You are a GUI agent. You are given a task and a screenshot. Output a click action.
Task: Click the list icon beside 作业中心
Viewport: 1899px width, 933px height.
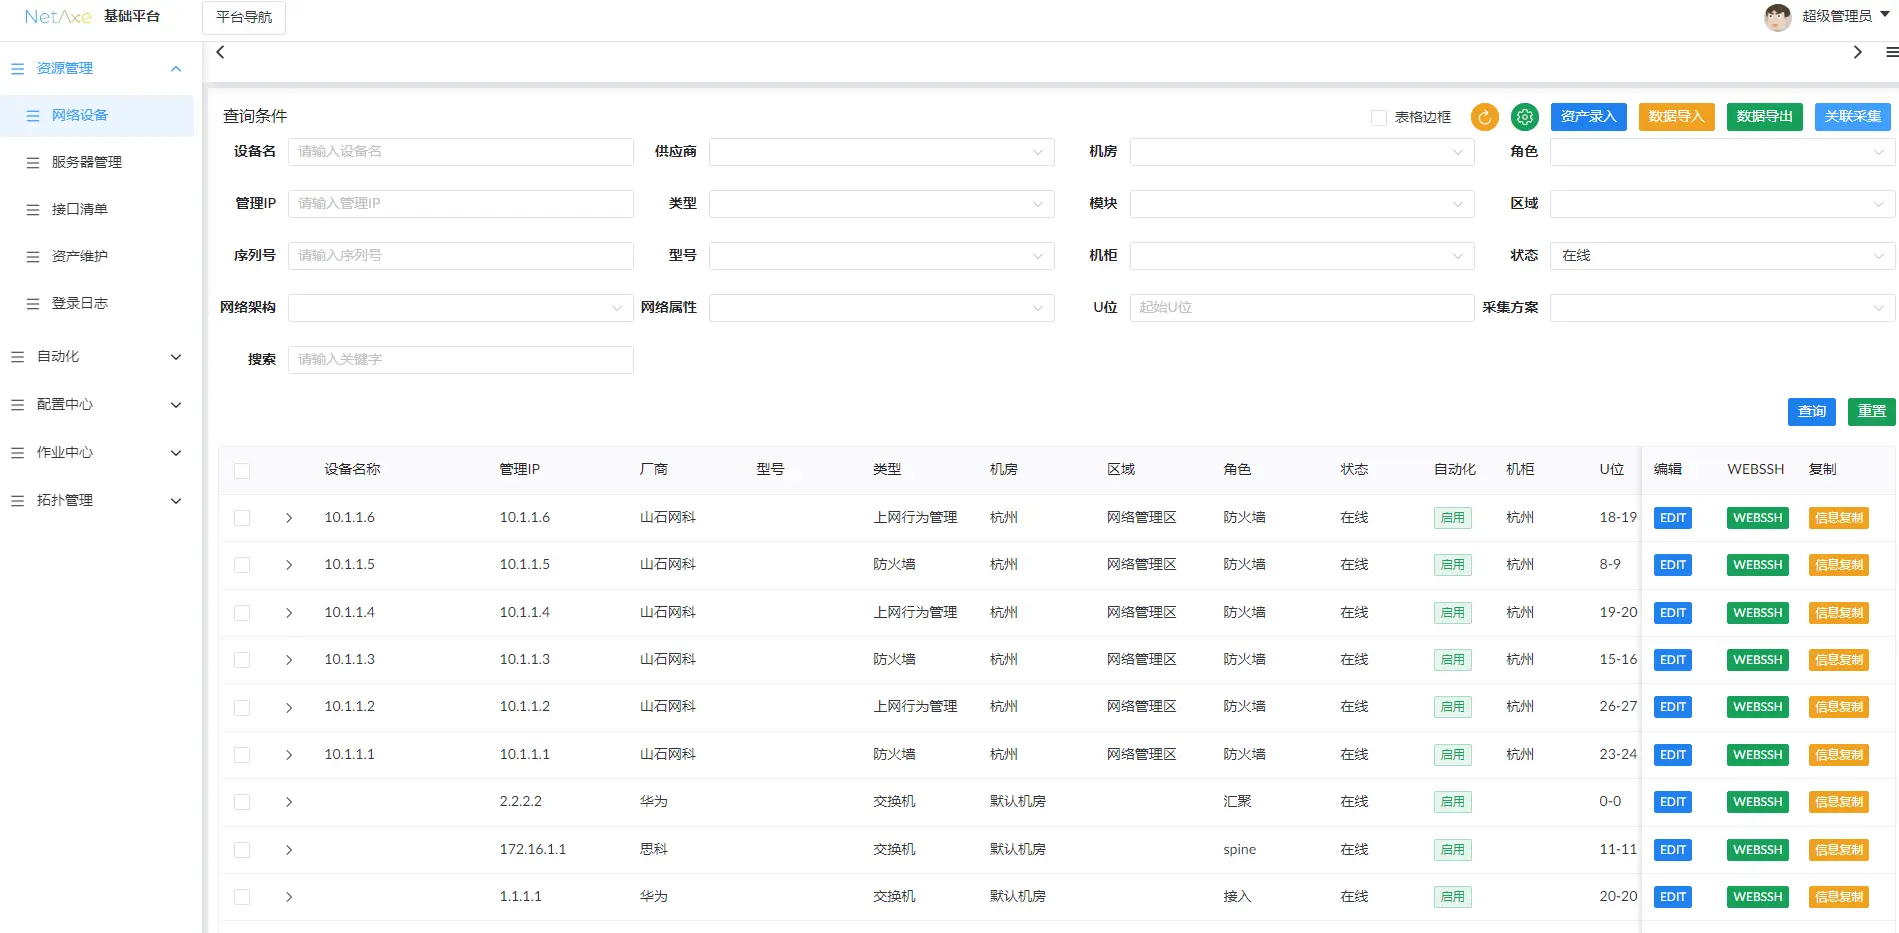pyautogui.click(x=17, y=453)
